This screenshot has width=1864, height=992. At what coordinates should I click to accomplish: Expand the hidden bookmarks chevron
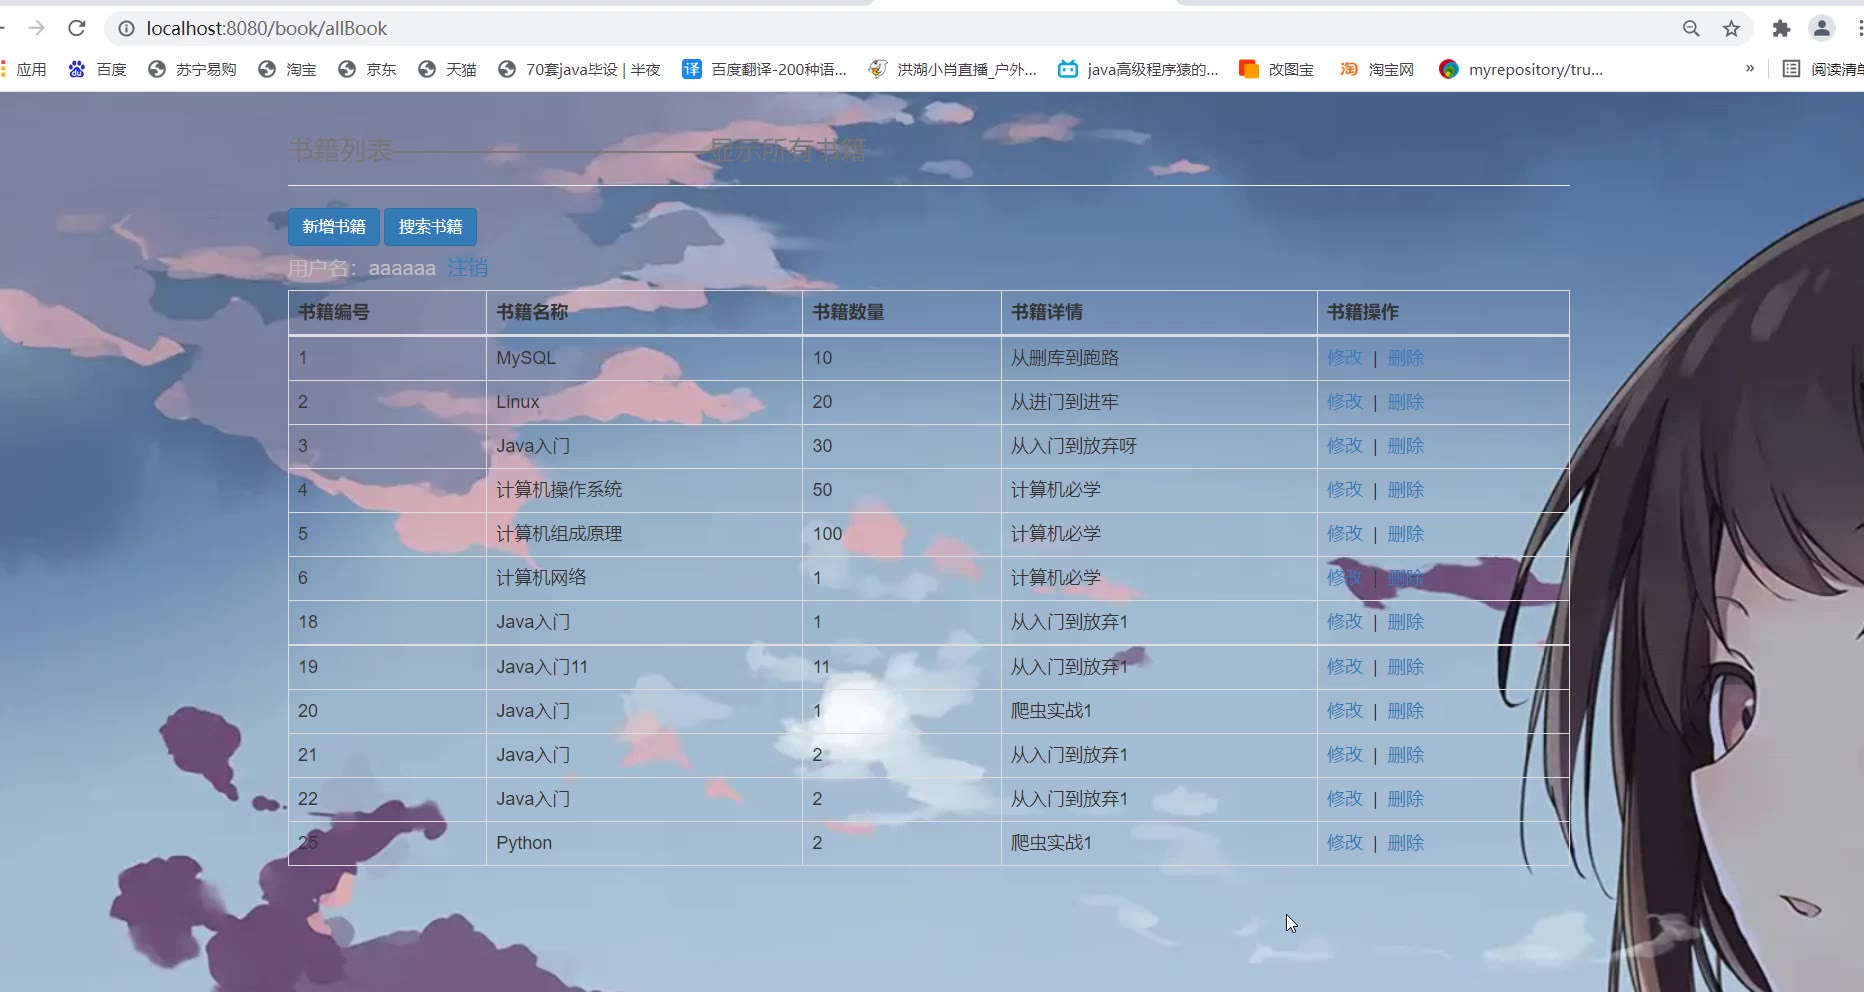(x=1750, y=69)
